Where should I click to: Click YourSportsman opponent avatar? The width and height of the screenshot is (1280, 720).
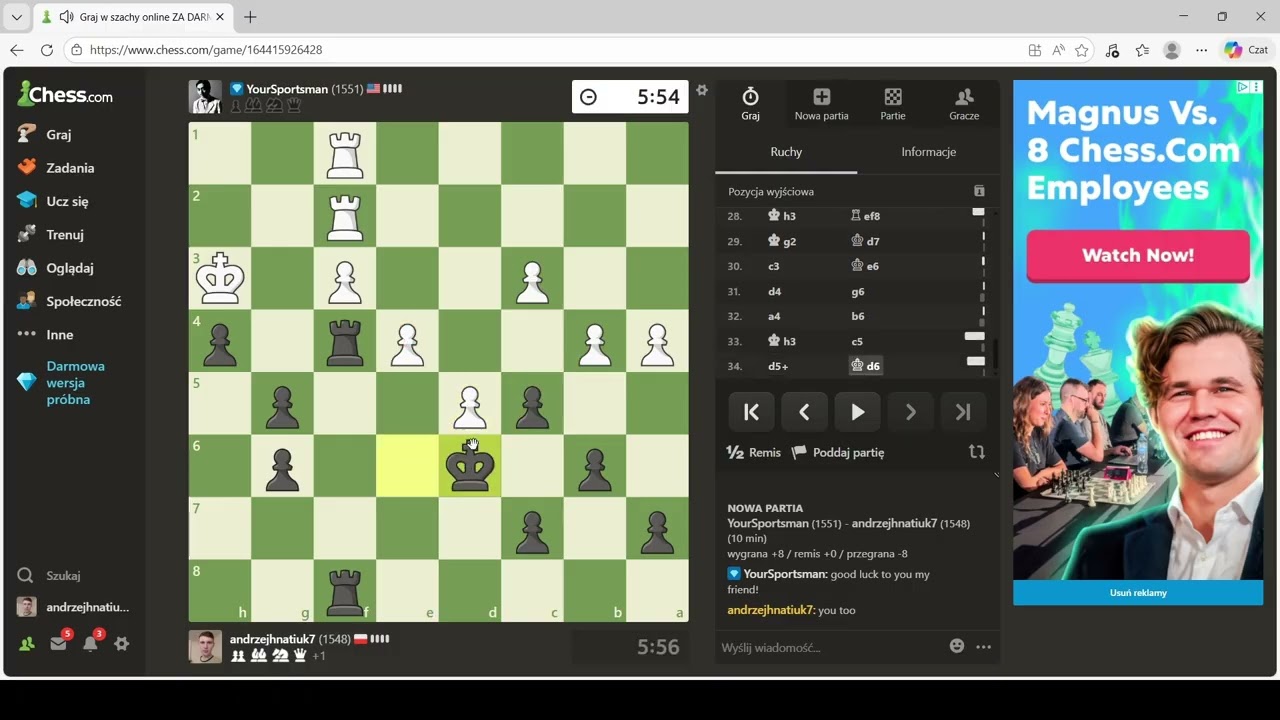tap(205, 96)
